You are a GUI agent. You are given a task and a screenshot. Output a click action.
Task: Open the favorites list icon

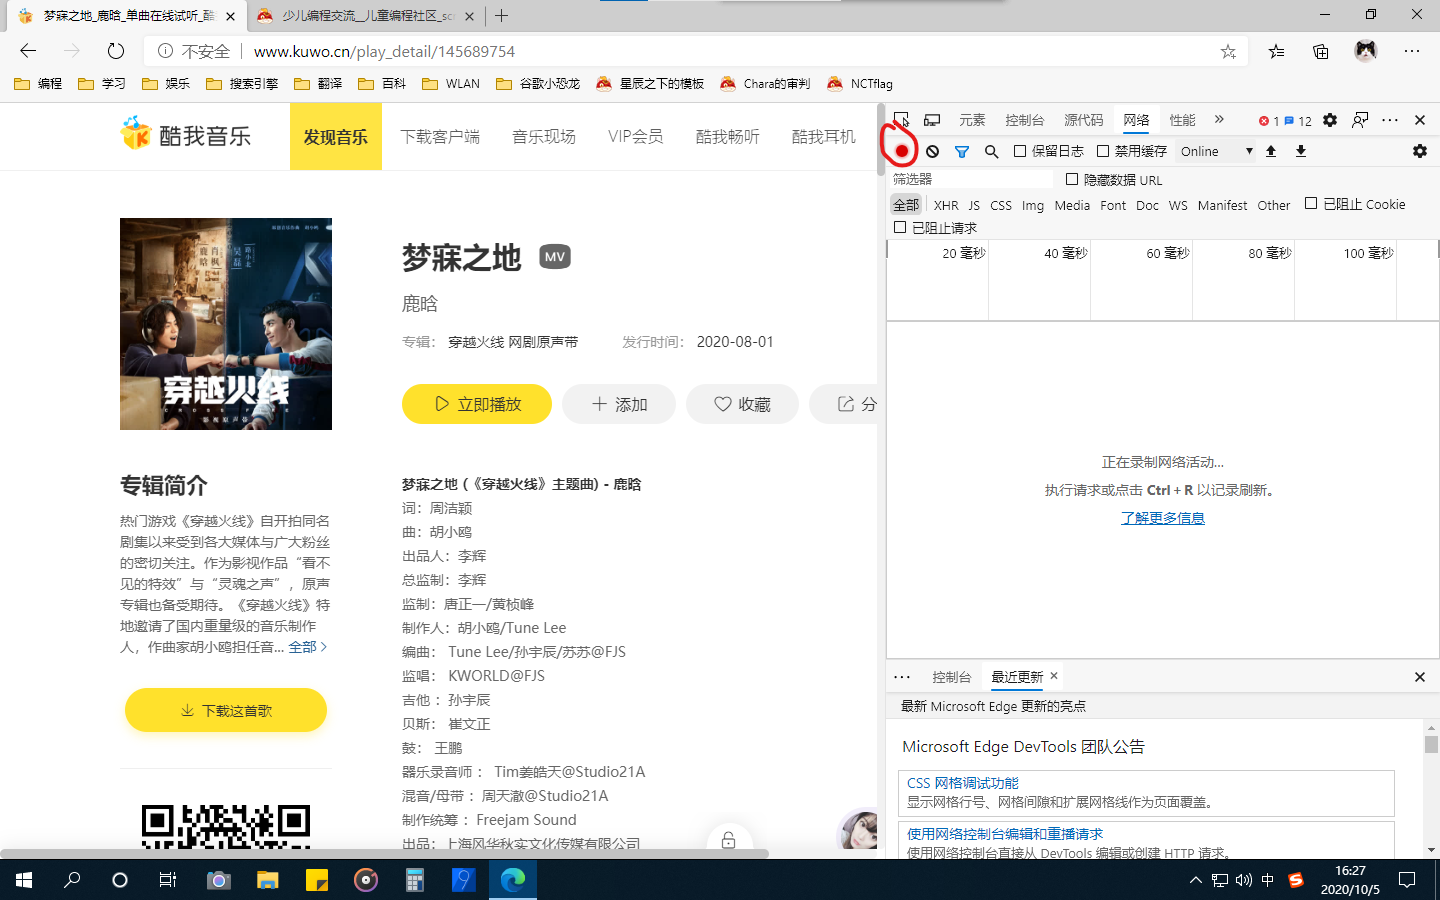1277,51
